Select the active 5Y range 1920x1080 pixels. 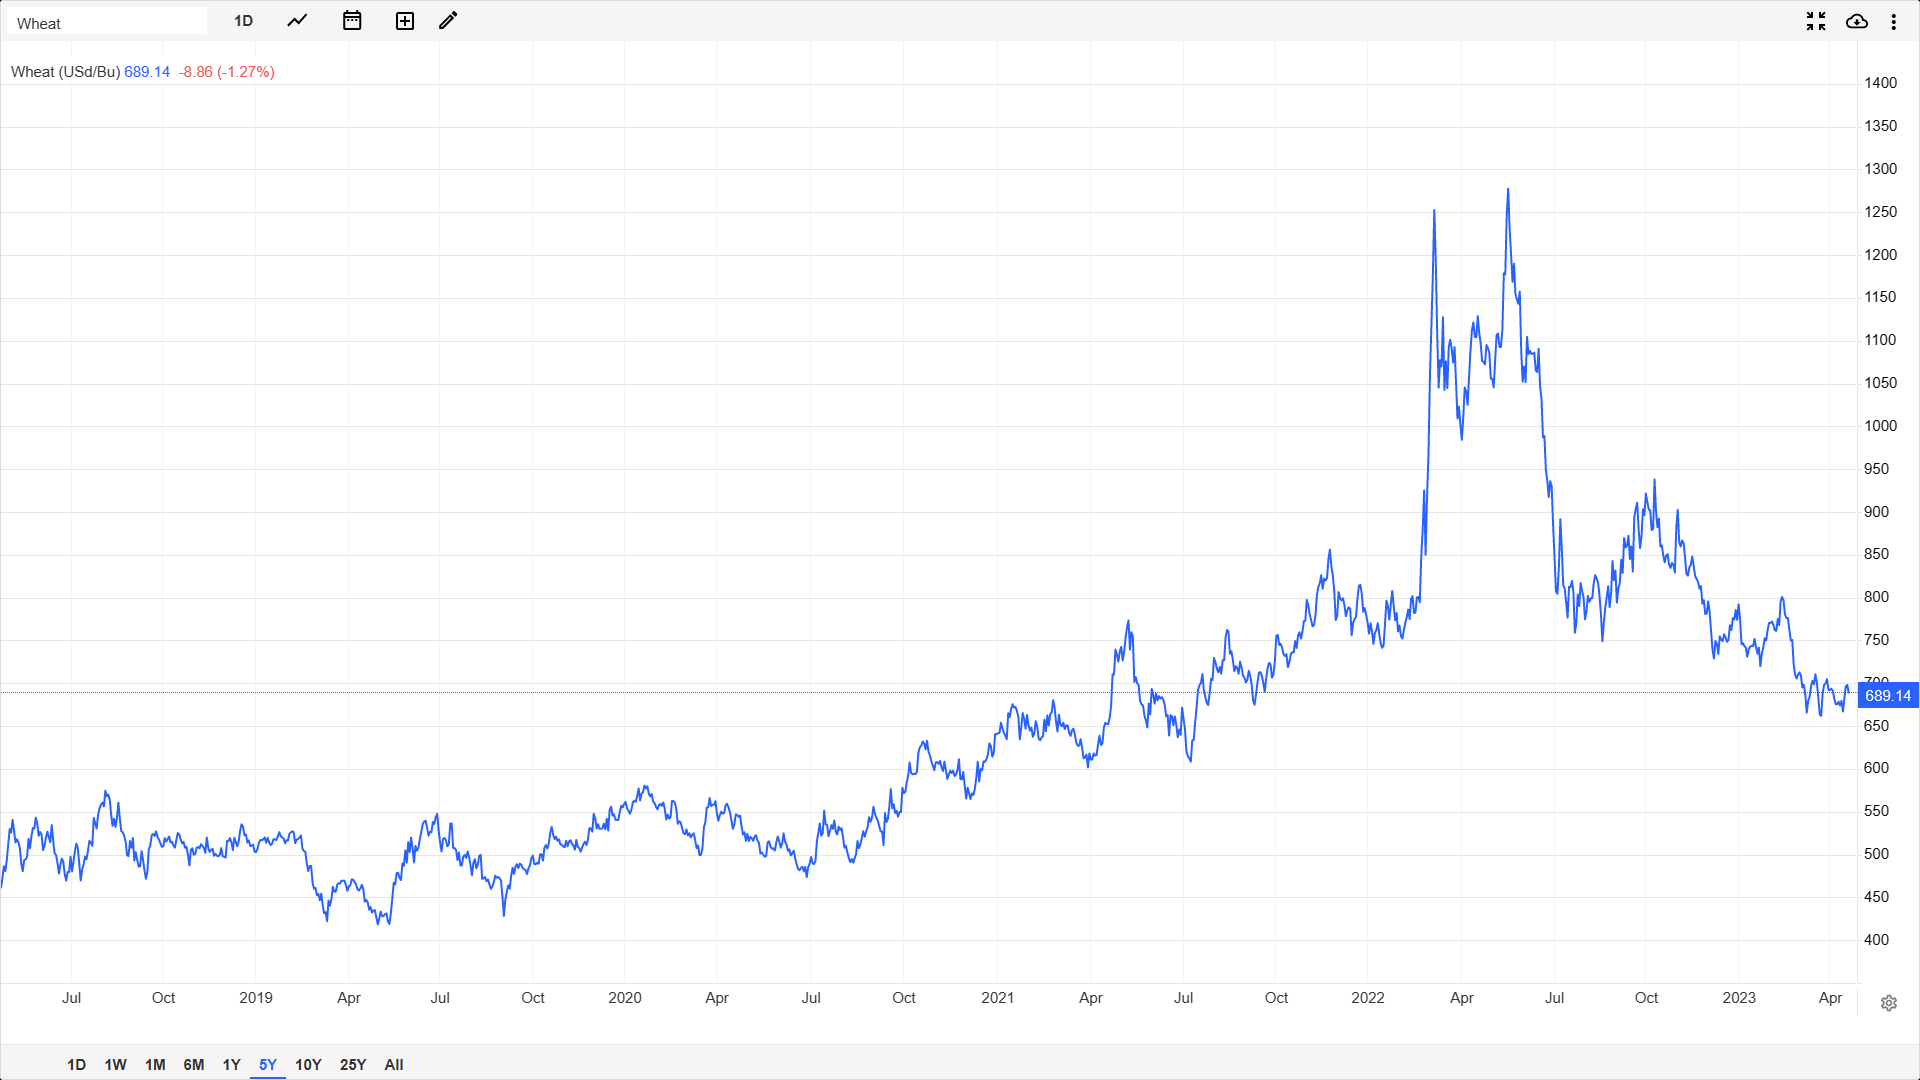pos(267,1064)
